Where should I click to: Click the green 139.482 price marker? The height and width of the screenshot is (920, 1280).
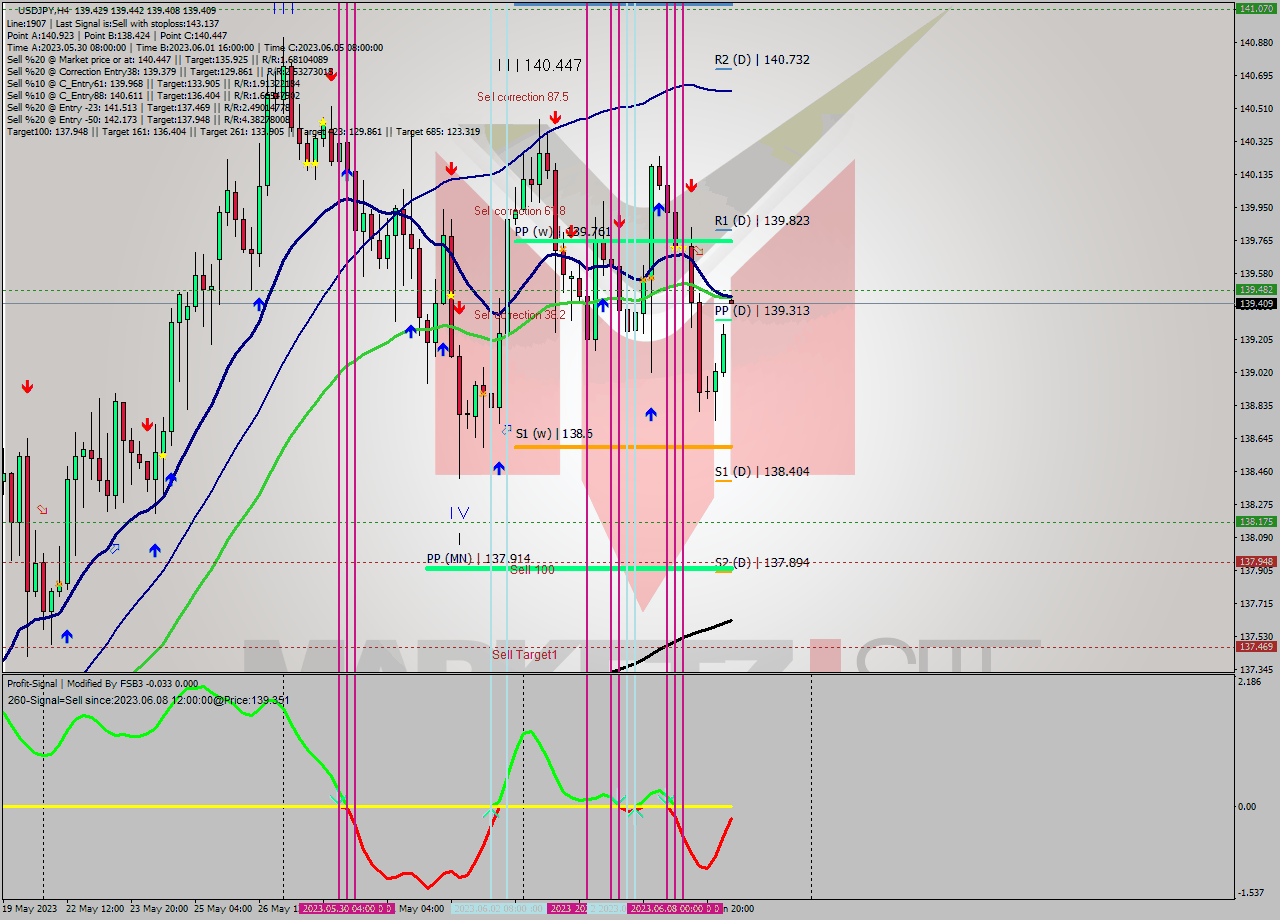tap(1254, 289)
